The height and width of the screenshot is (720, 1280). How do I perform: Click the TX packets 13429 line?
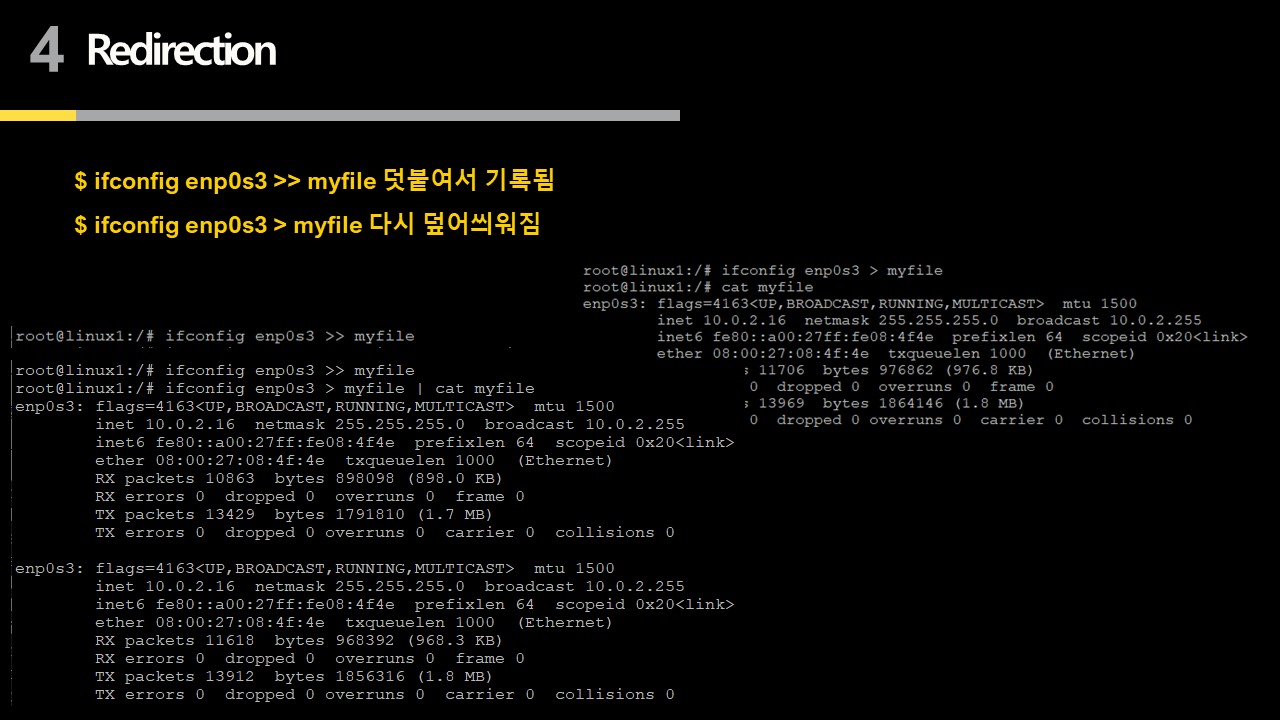tap(293, 514)
